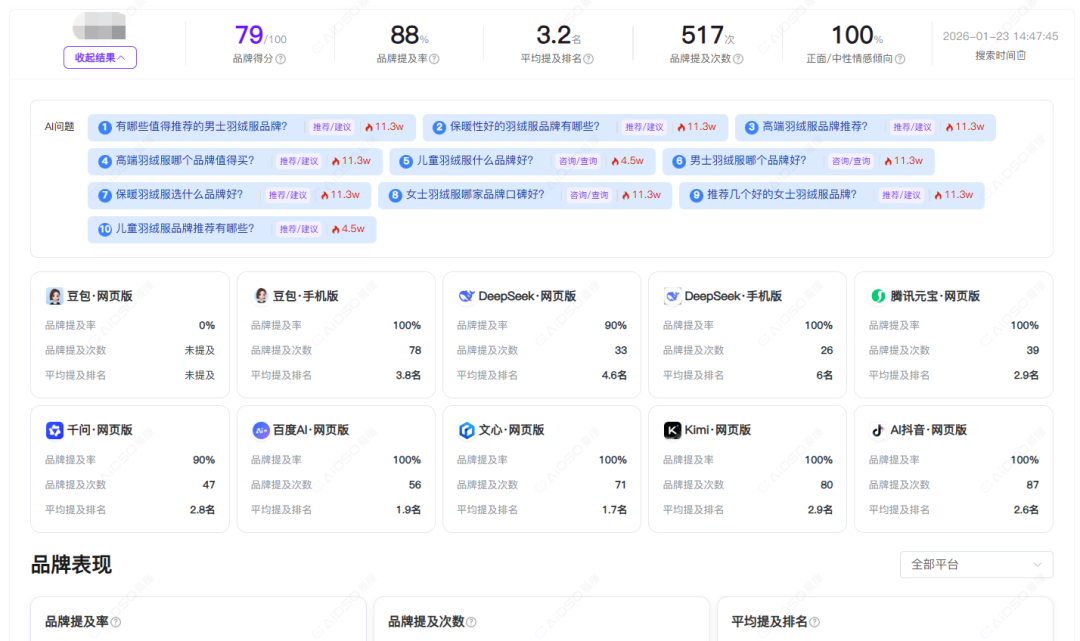Image resolution: width=1080 pixels, height=641 pixels.
Task: Select question 1 有哪些值得推荐的男士羽绒服品牌
Action: coord(200,127)
